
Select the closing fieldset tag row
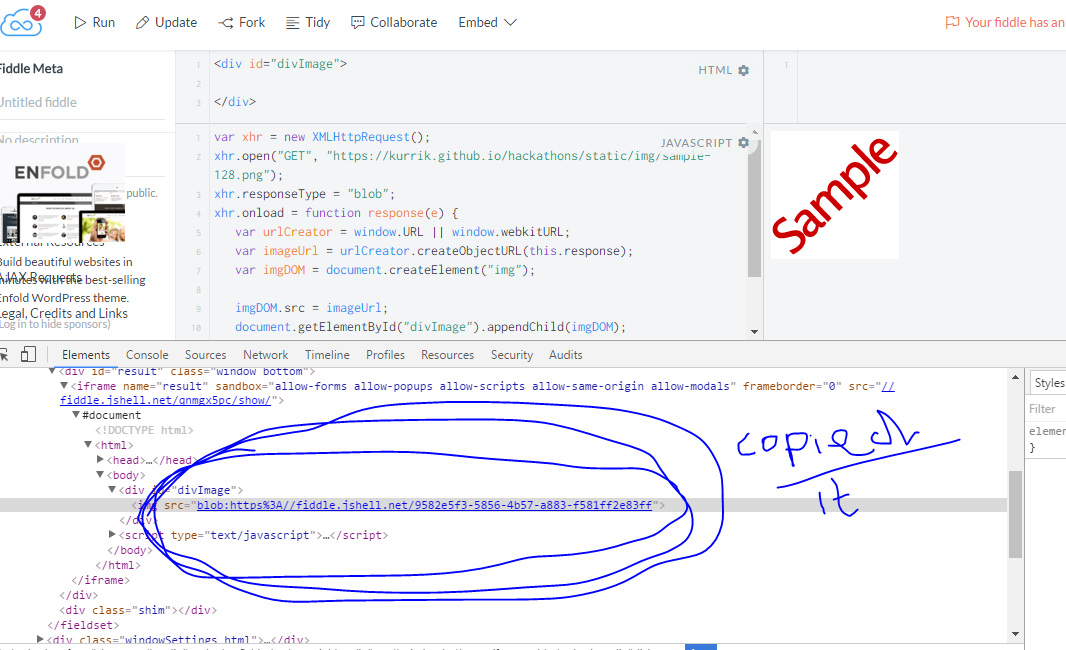tap(83, 625)
